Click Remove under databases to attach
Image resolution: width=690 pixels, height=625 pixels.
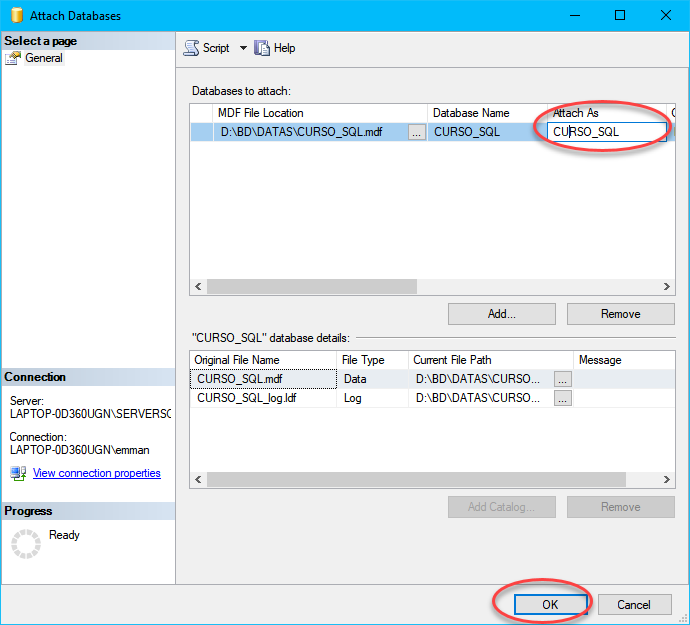tap(620, 314)
